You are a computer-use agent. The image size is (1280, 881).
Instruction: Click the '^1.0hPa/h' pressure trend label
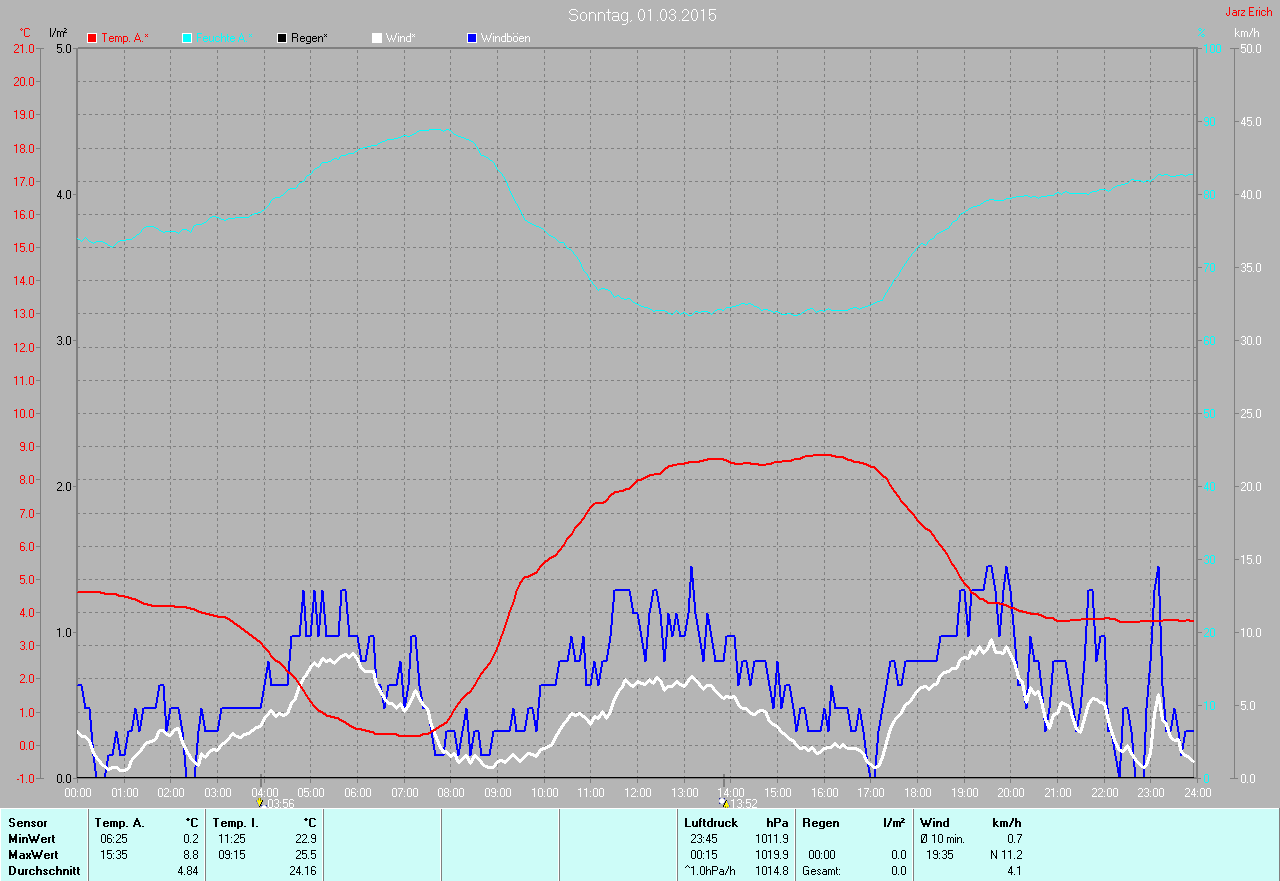coord(710,871)
